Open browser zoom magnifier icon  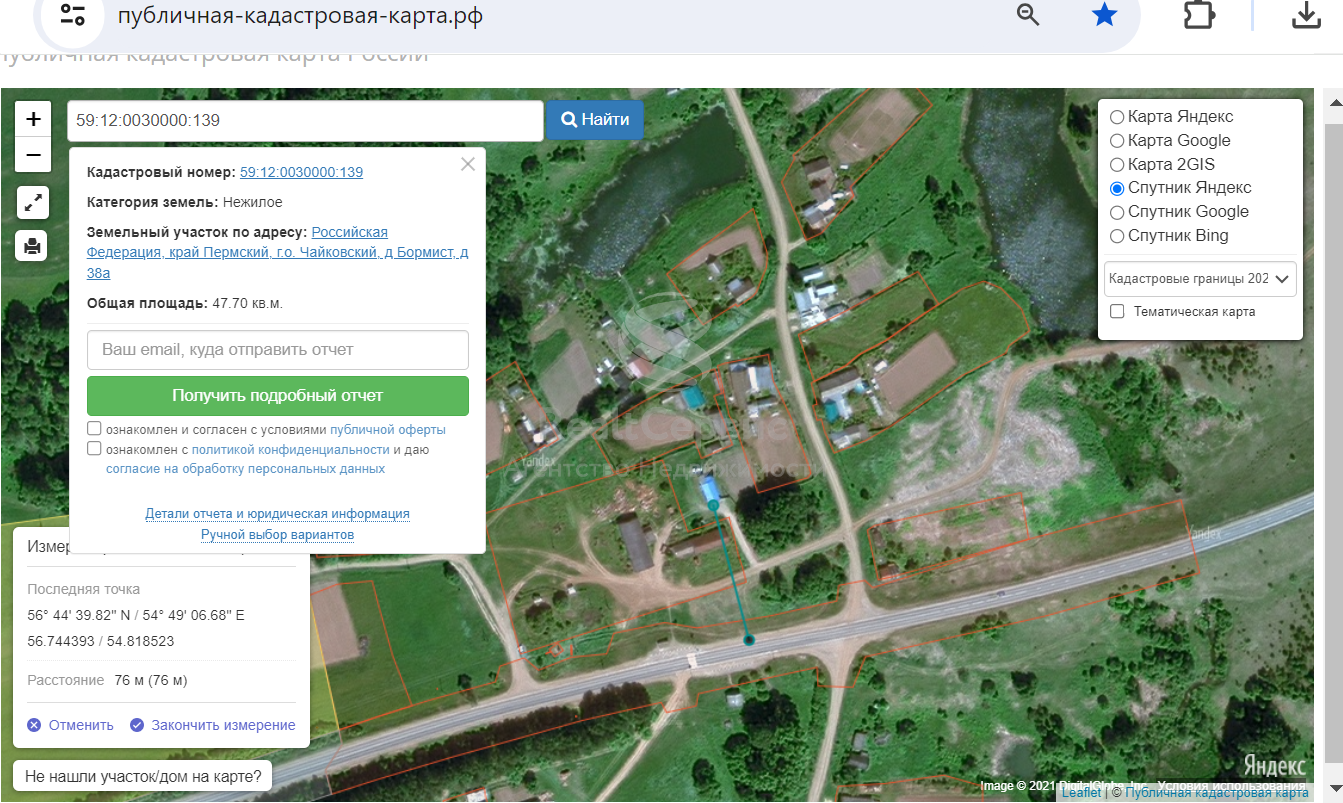1028,14
